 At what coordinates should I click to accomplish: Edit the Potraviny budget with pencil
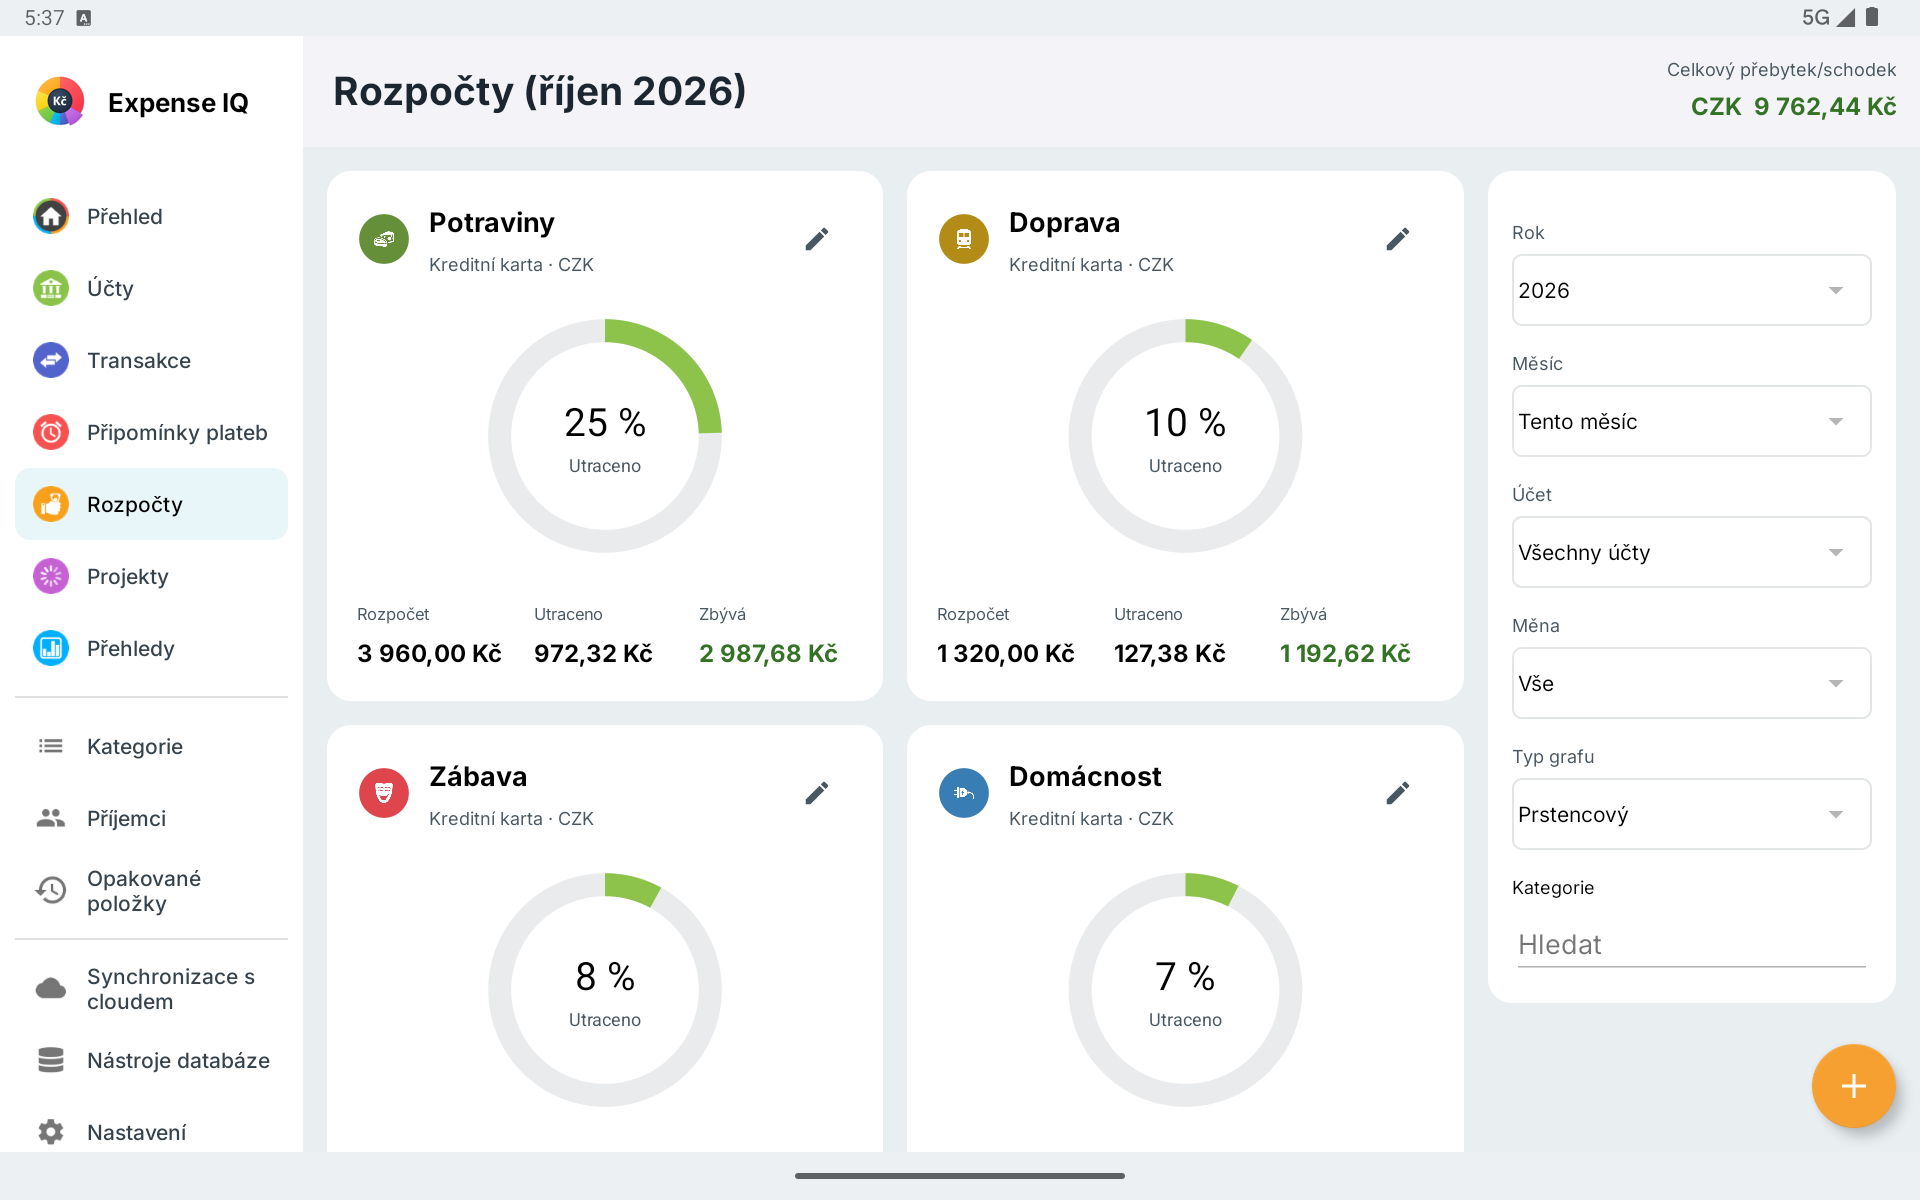point(817,239)
